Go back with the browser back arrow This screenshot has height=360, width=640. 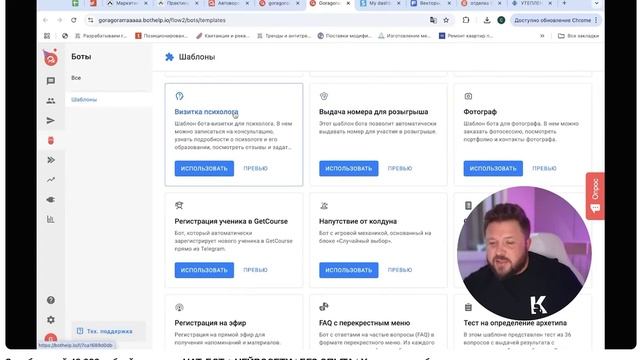pyautogui.click(x=45, y=20)
